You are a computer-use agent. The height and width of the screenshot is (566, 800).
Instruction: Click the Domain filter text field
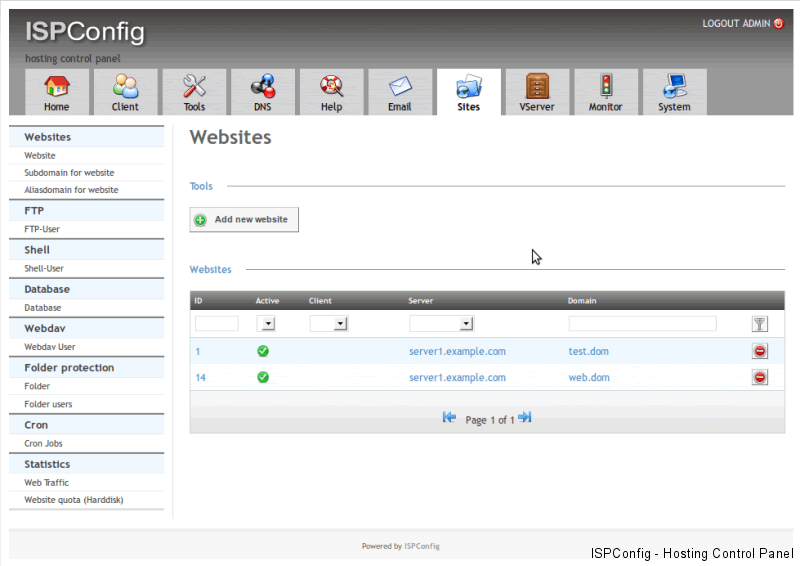642,324
